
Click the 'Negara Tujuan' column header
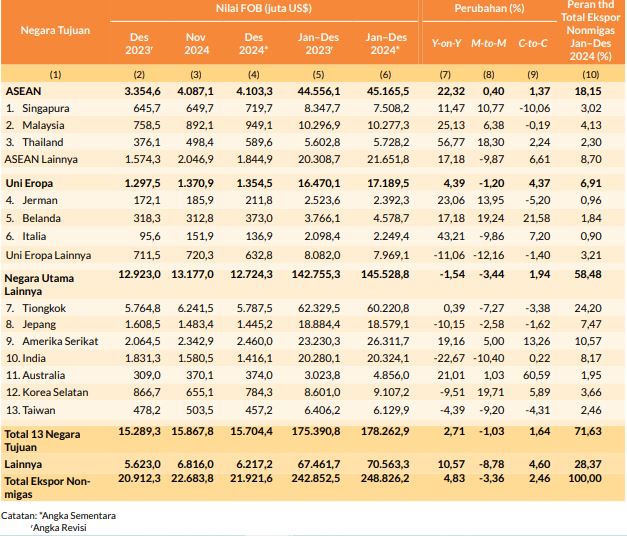(x=56, y=30)
